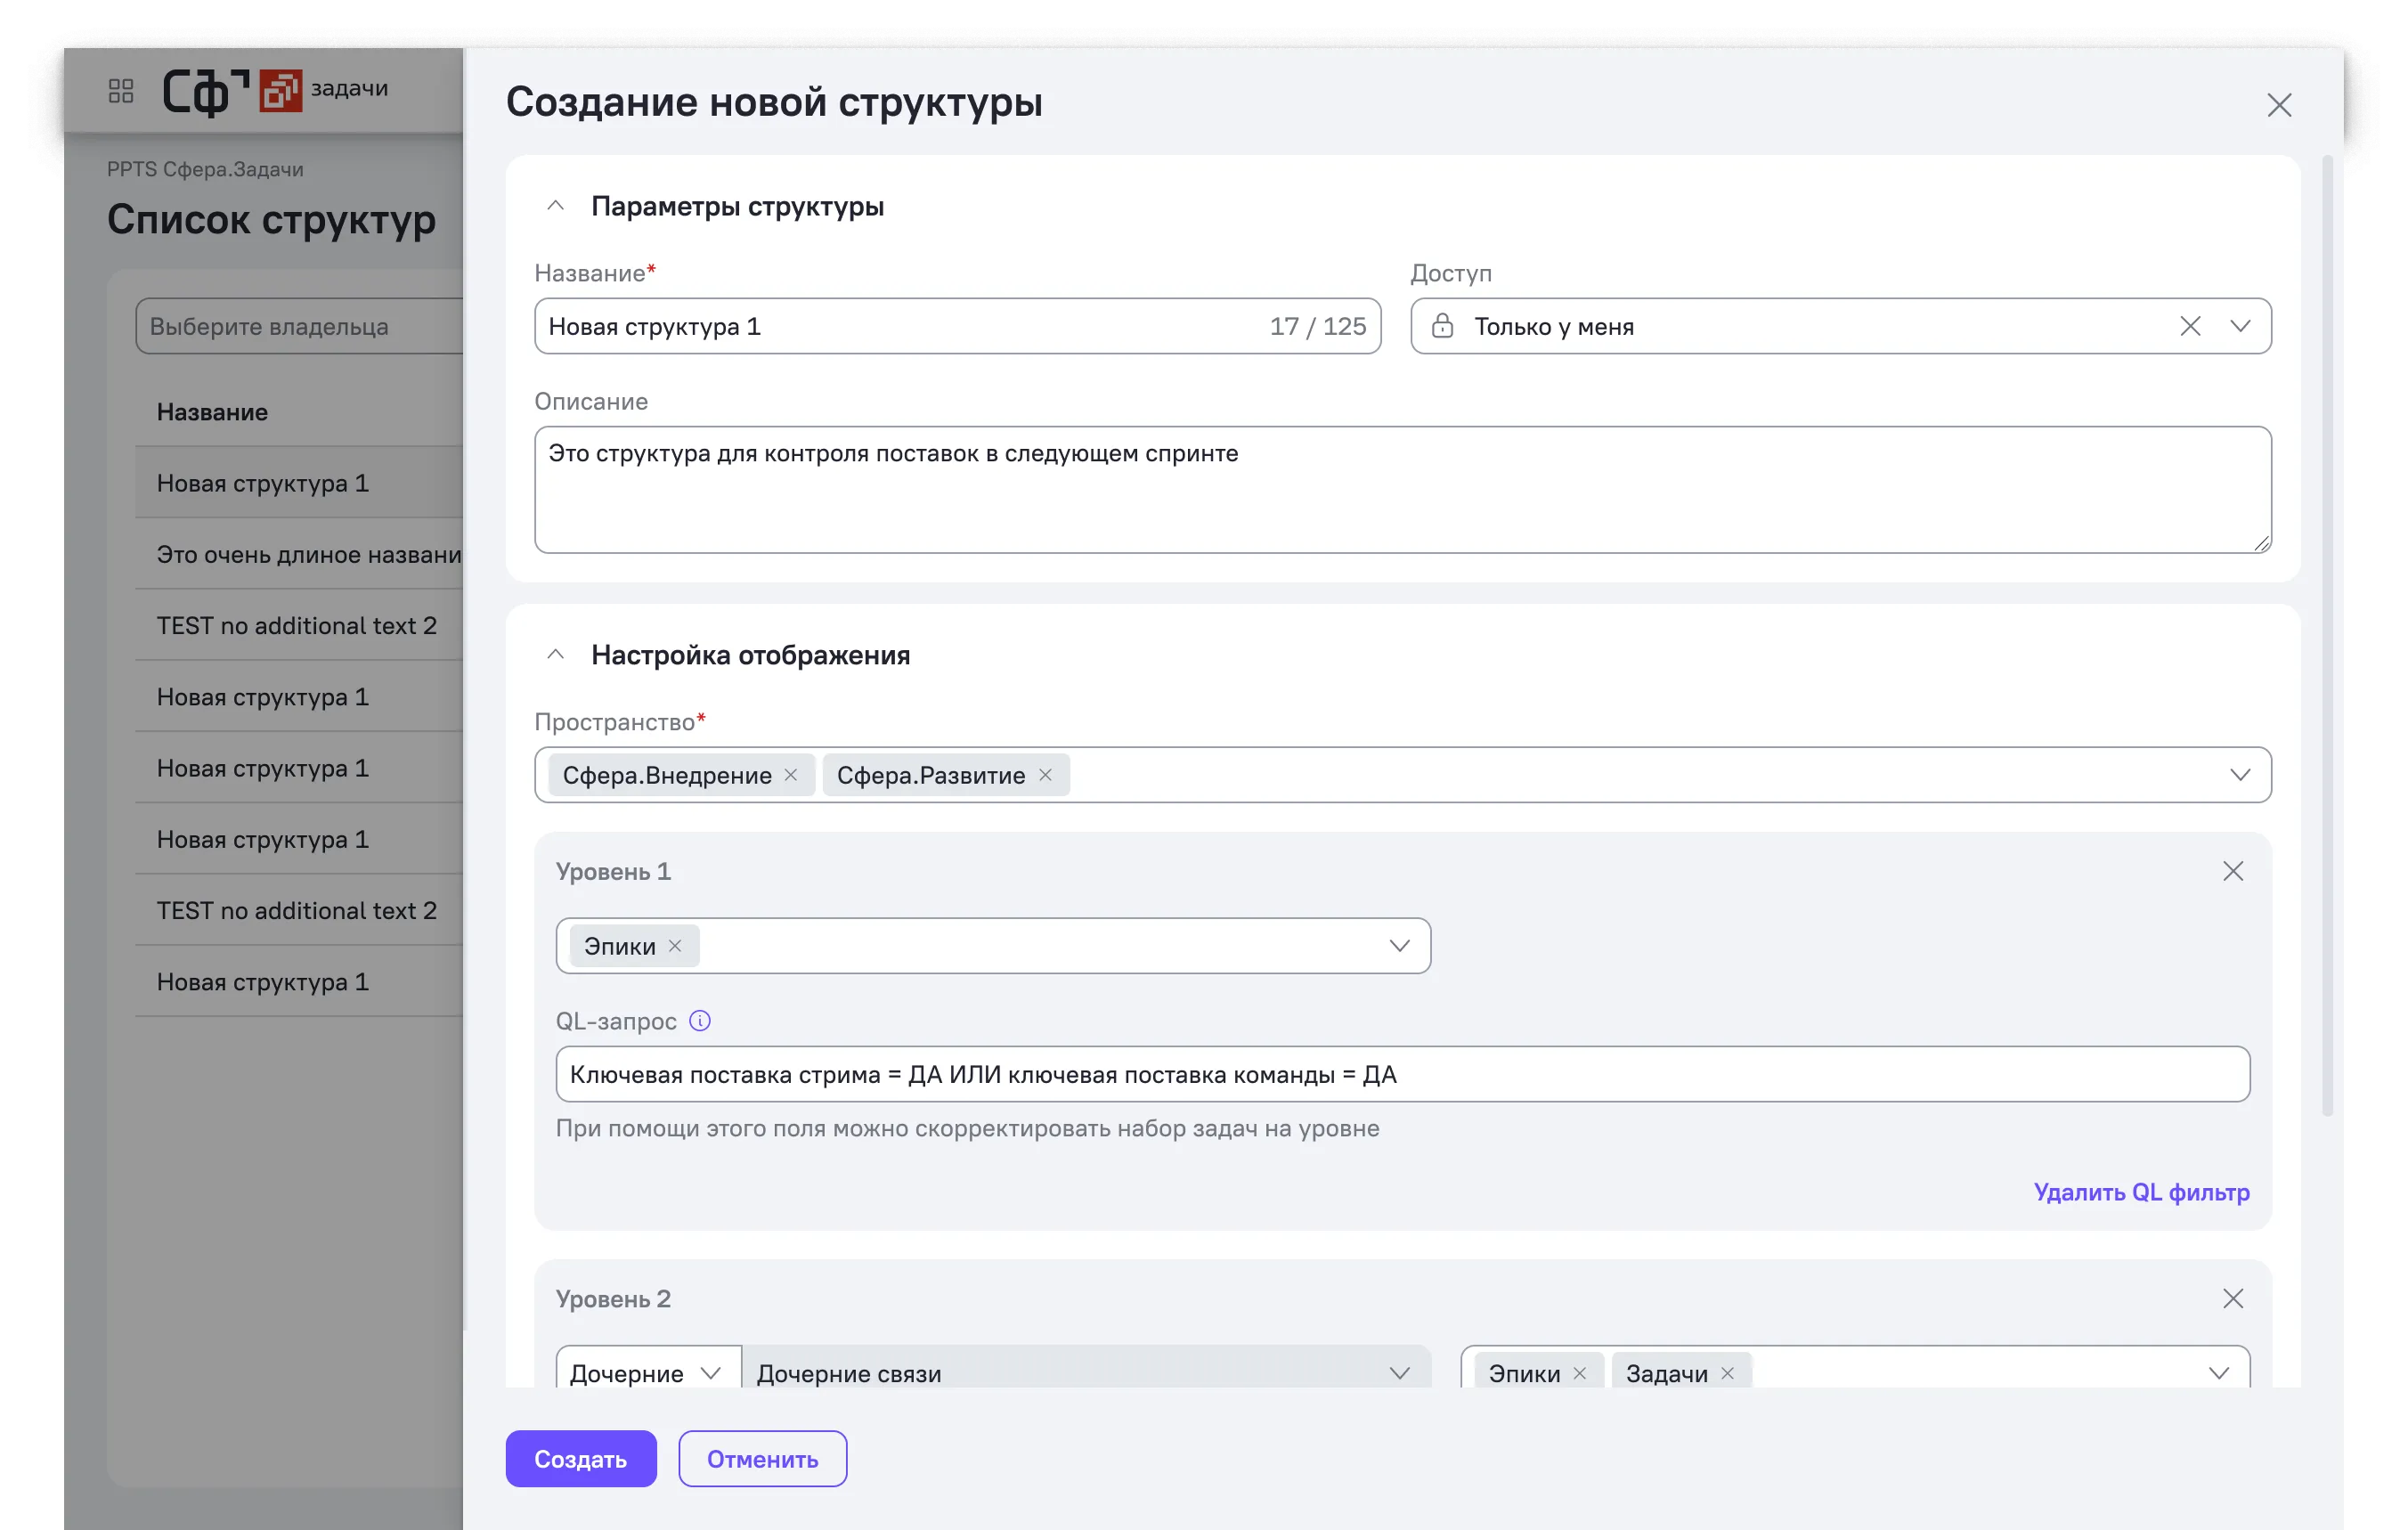The image size is (2408, 1530).
Task: Remove the Сфера.Развитие tag
Action: [x=1045, y=775]
